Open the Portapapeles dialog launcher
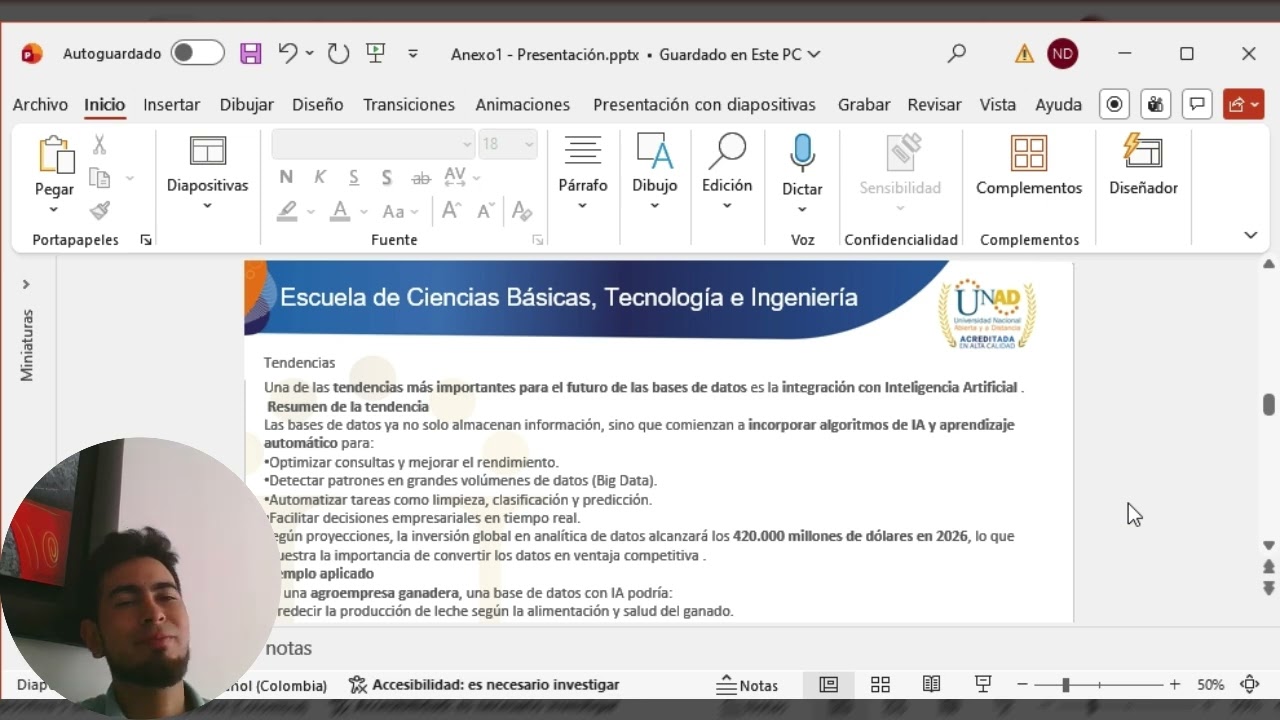1280x720 pixels. [x=146, y=240]
